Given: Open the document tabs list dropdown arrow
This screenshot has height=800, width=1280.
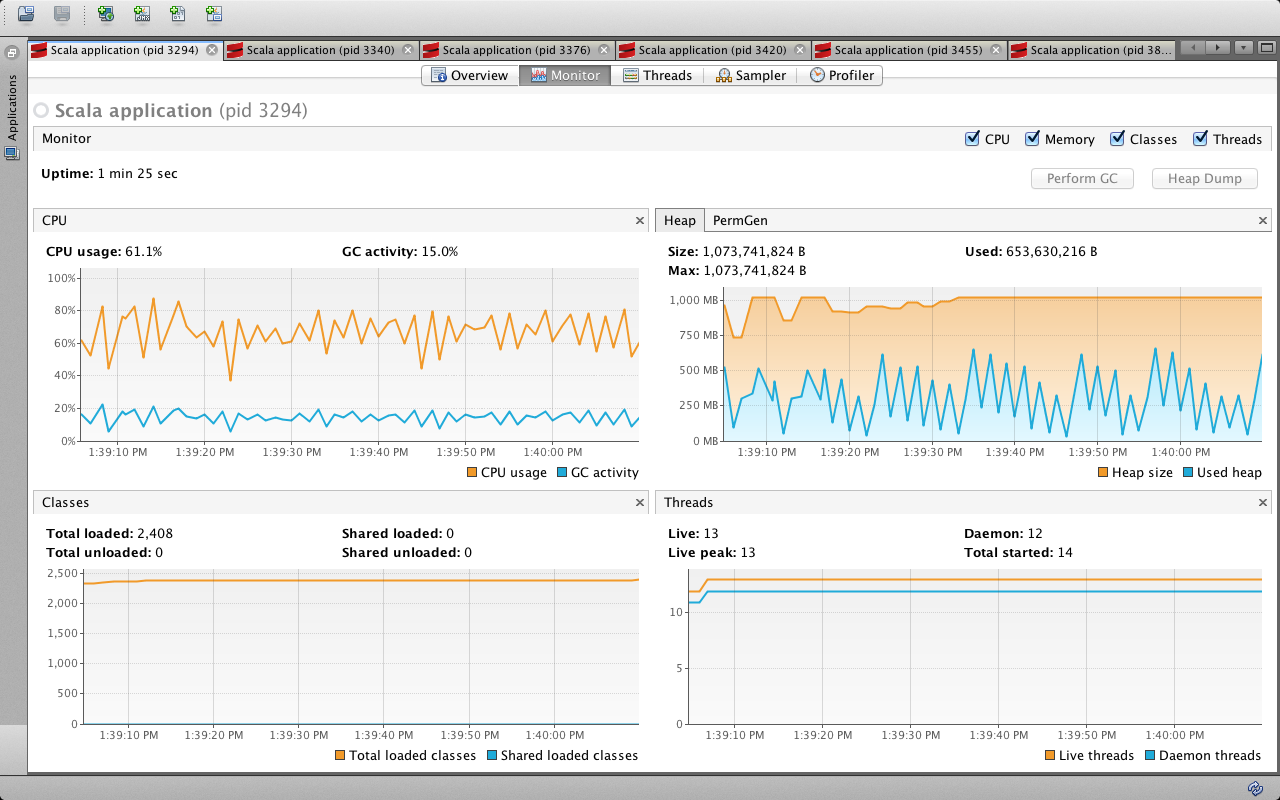Looking at the screenshot, I should (1243, 47).
